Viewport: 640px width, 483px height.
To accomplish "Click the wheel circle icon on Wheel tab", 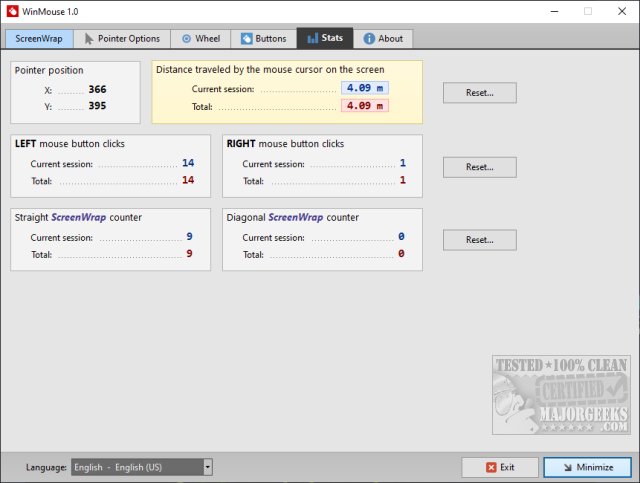I will click(186, 39).
